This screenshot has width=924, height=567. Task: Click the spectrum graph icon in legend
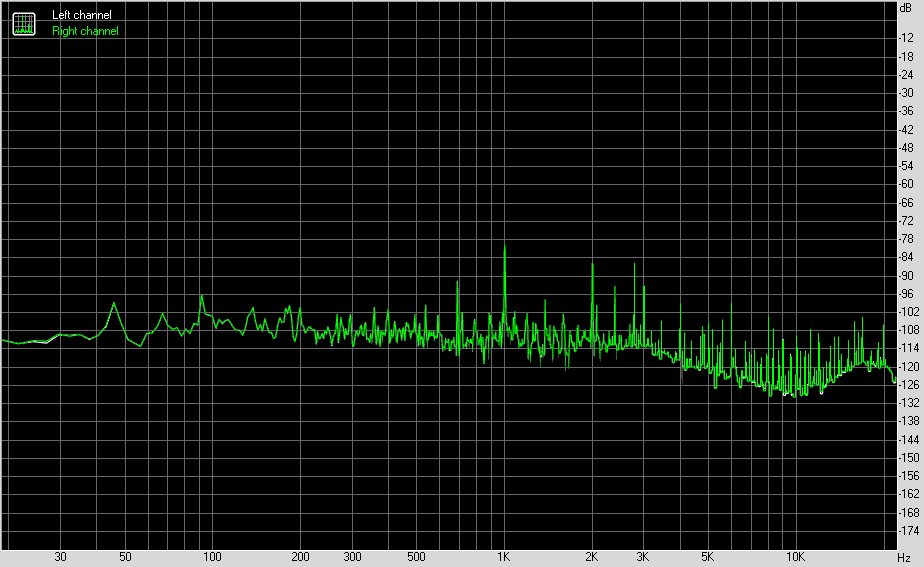(24, 24)
